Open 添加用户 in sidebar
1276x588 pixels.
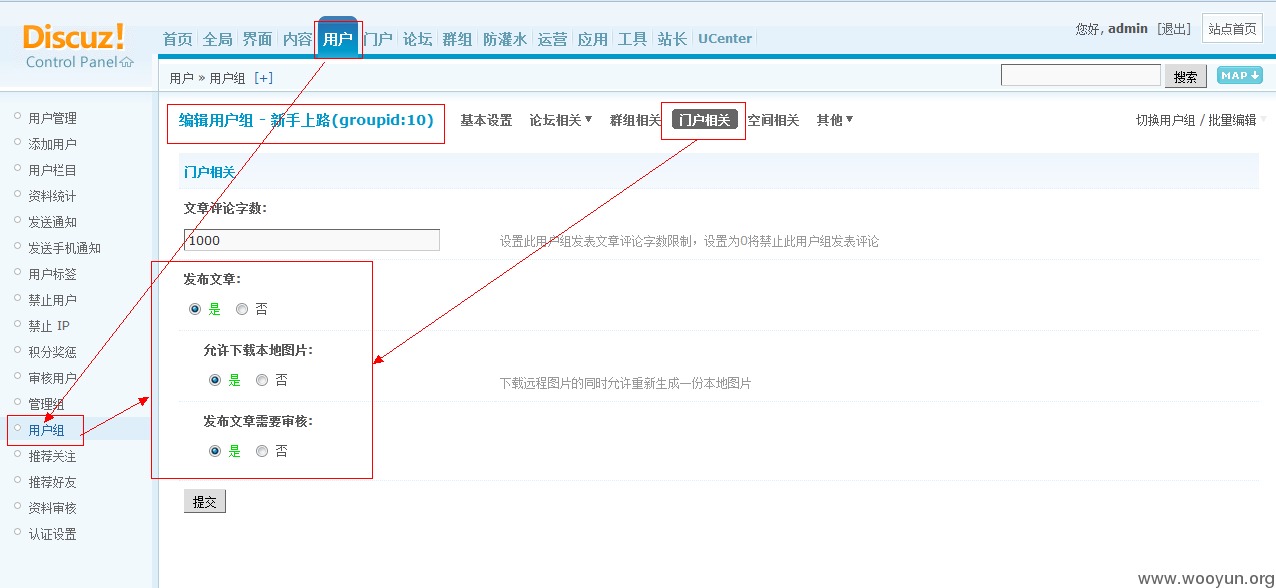click(52, 144)
